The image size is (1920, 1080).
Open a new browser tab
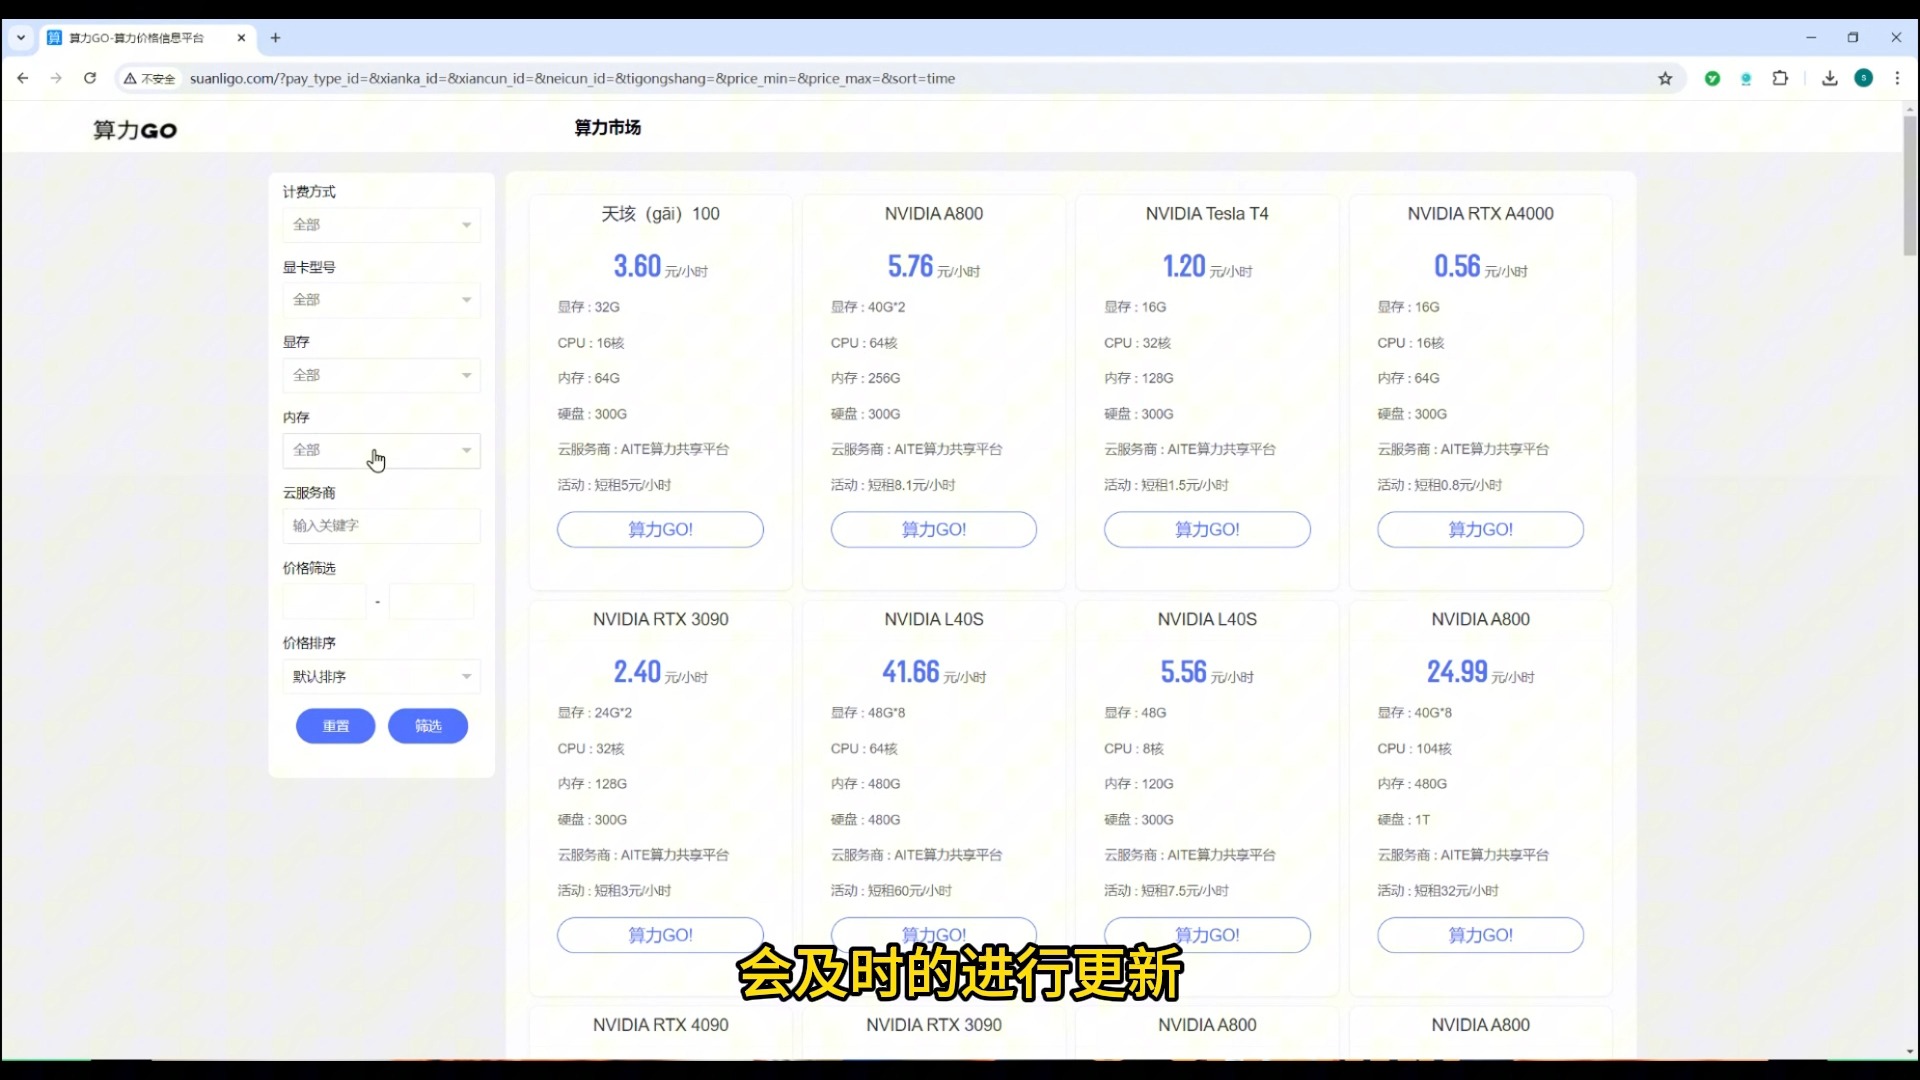click(275, 38)
